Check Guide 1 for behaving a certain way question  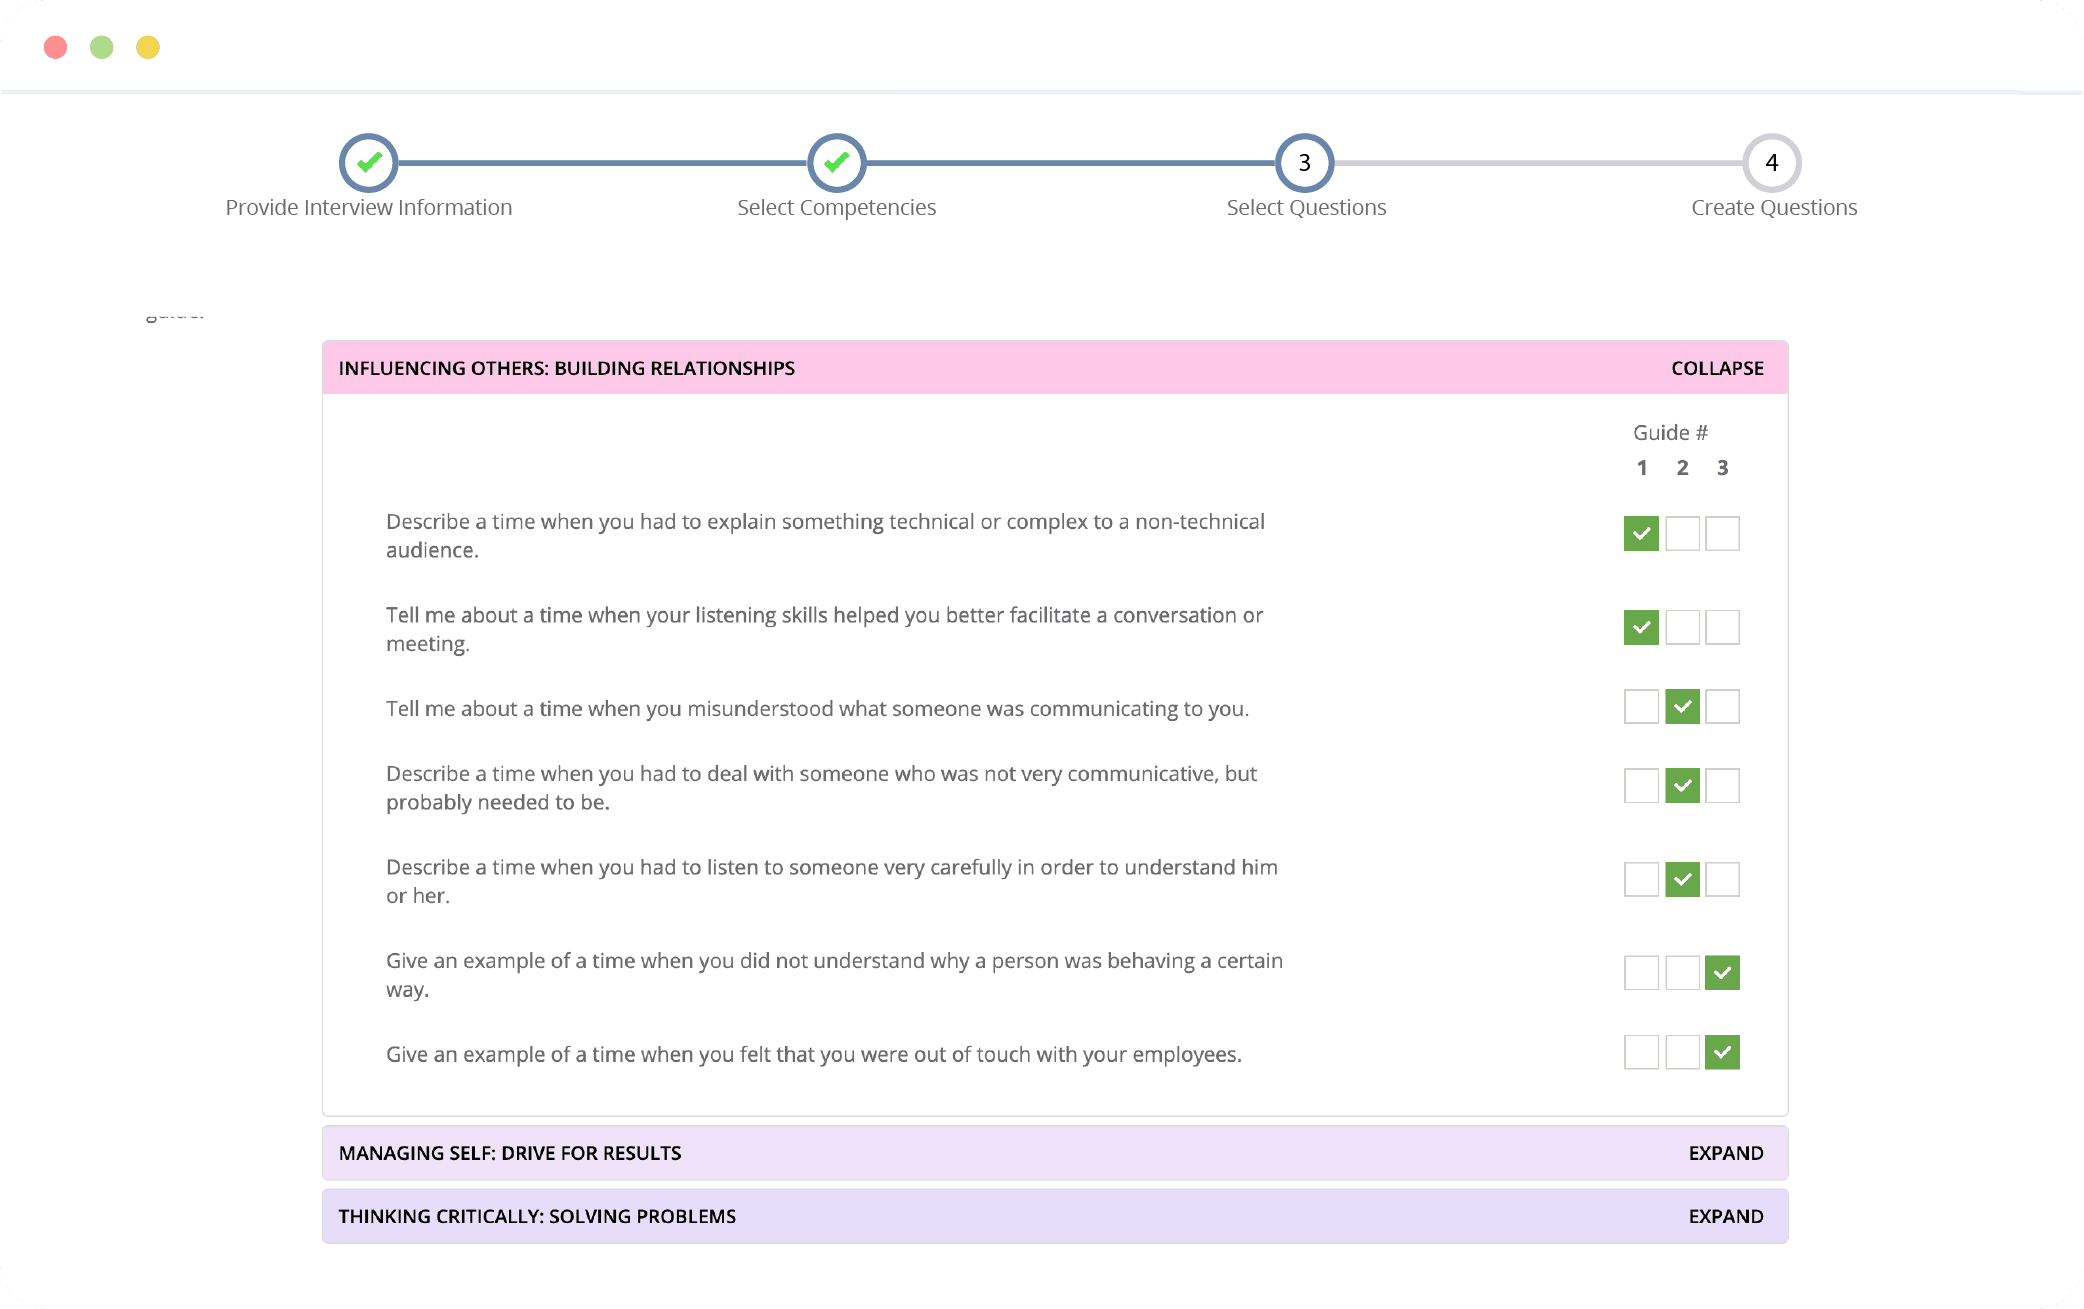(1641, 972)
